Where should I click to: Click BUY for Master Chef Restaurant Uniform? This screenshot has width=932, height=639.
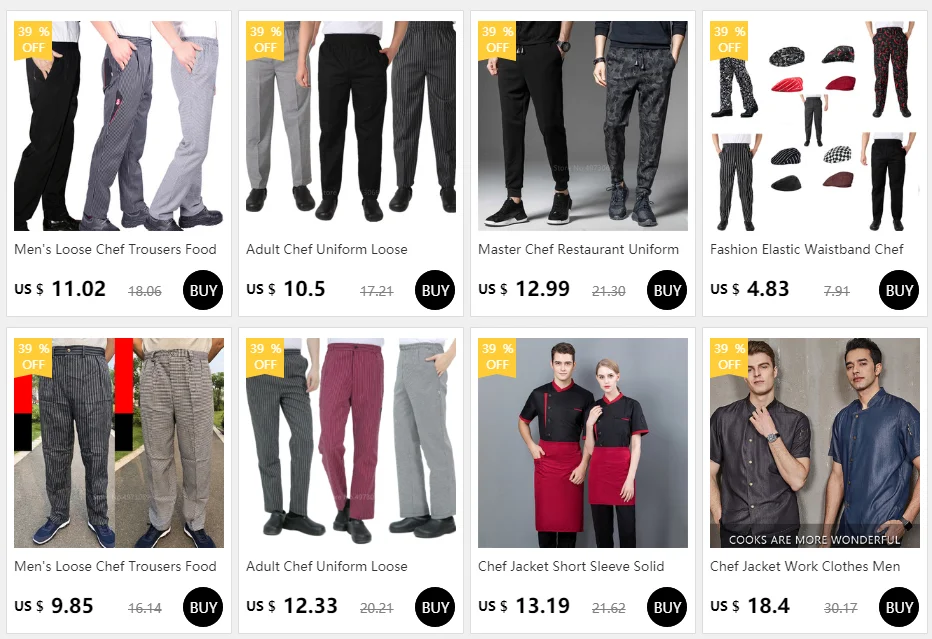pos(667,290)
